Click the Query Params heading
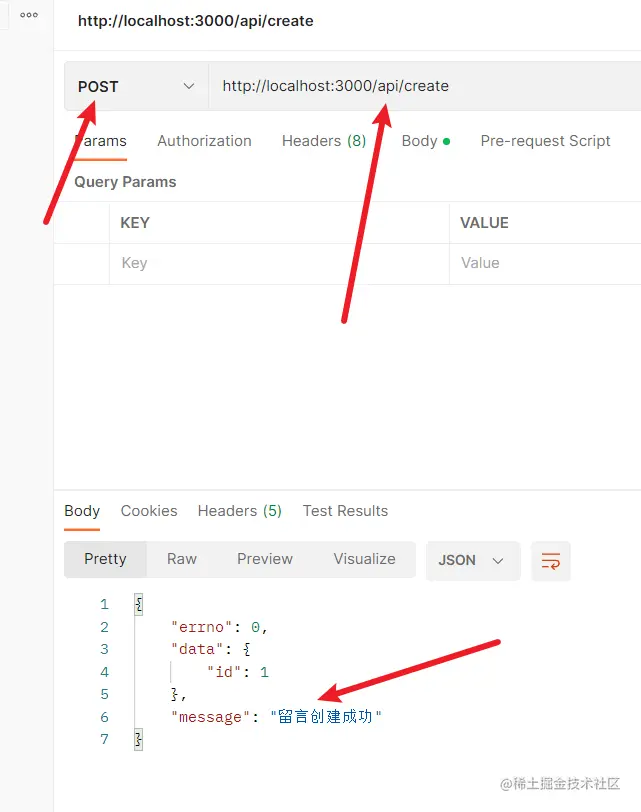Screen dimensions: 641x812 click(x=125, y=182)
